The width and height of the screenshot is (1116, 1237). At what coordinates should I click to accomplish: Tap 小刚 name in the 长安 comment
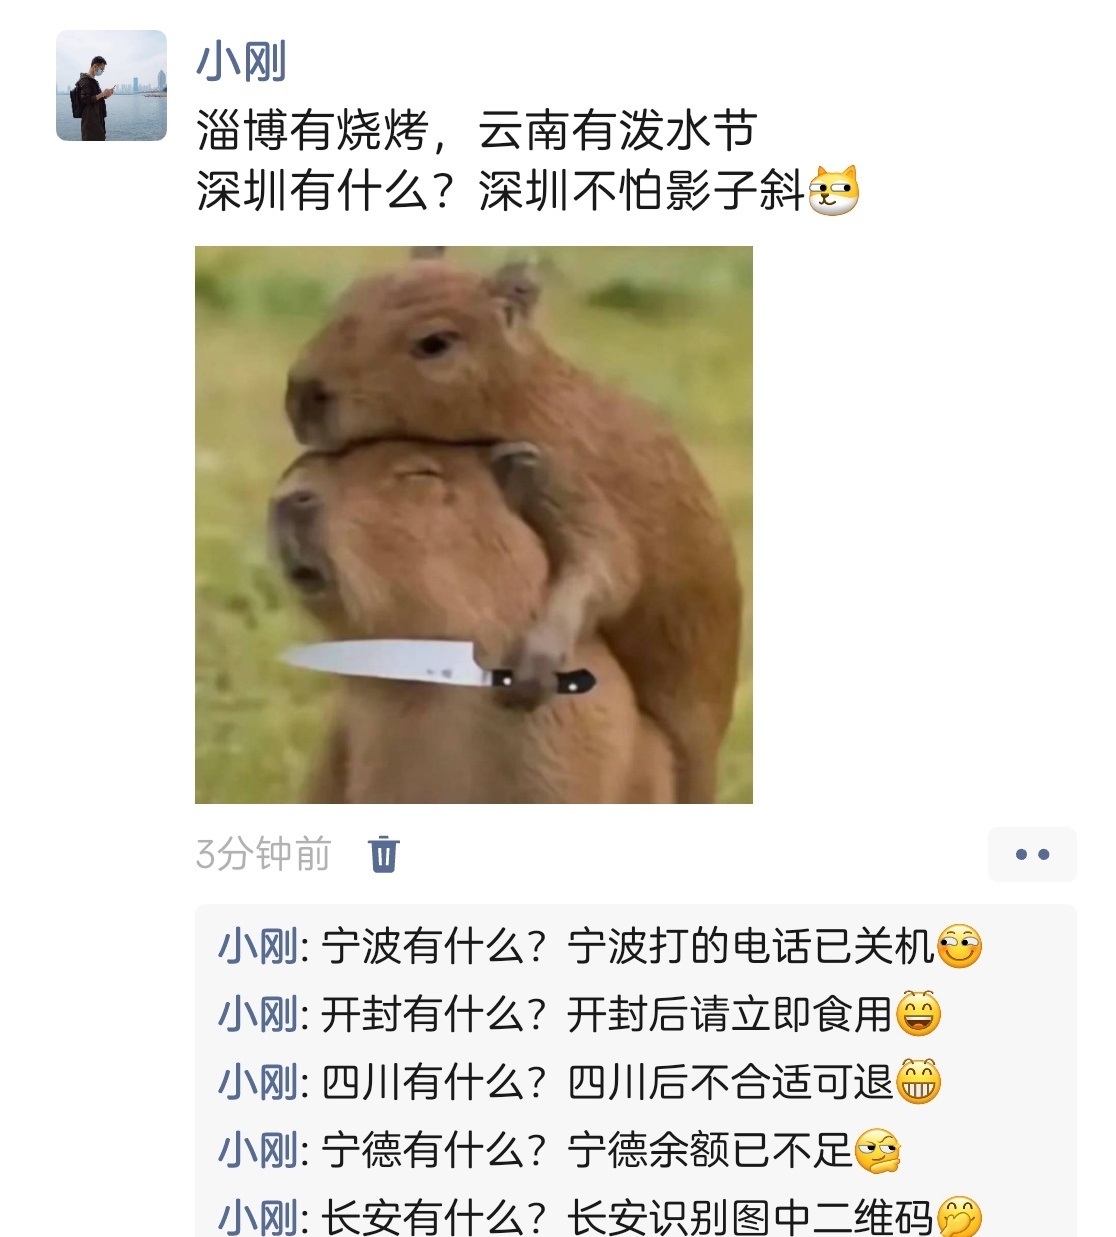pyautogui.click(x=258, y=1216)
